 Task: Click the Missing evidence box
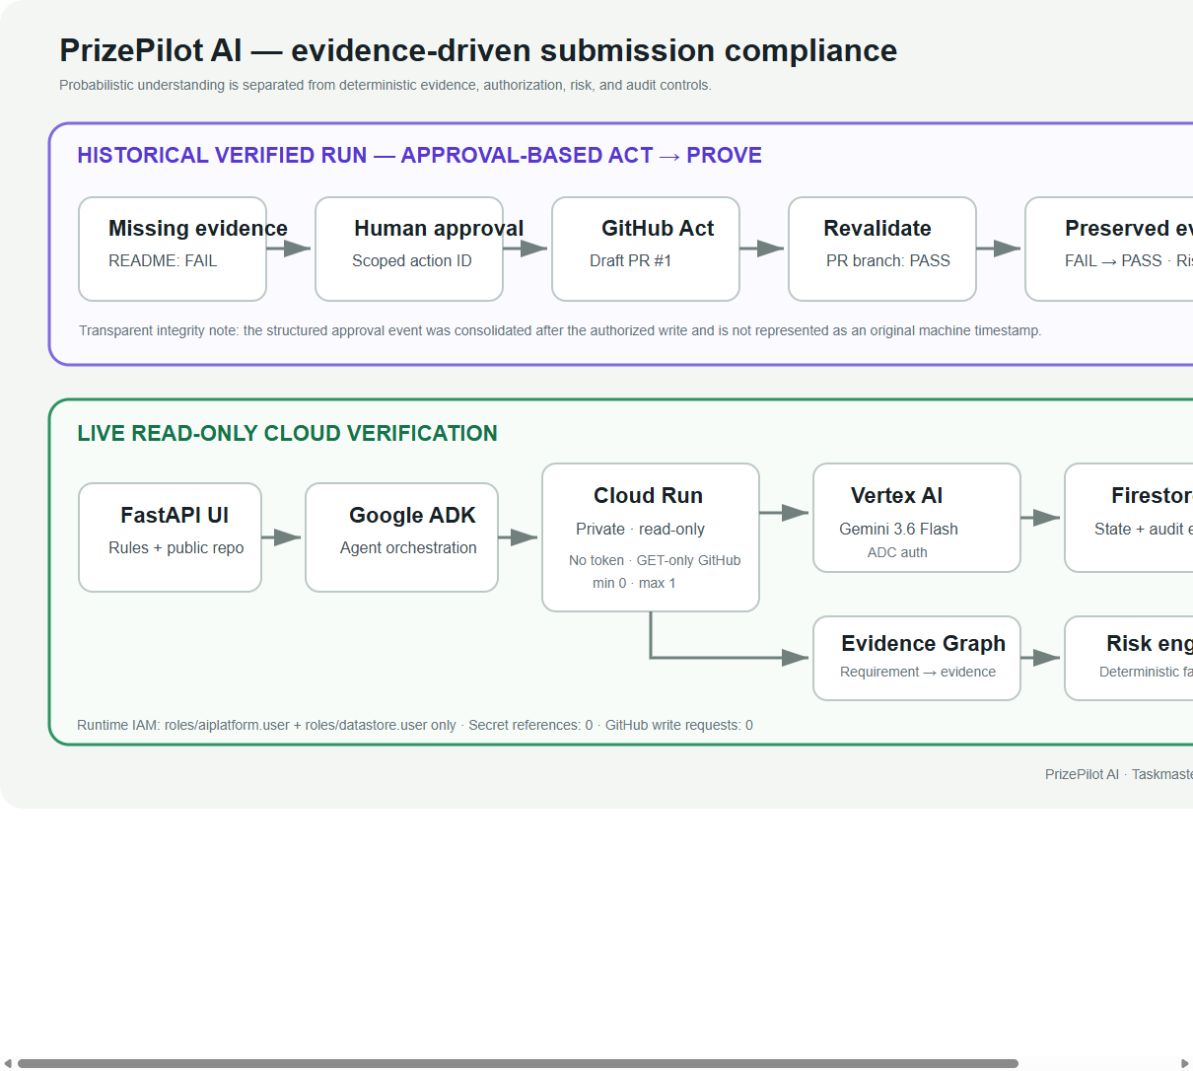coord(172,249)
